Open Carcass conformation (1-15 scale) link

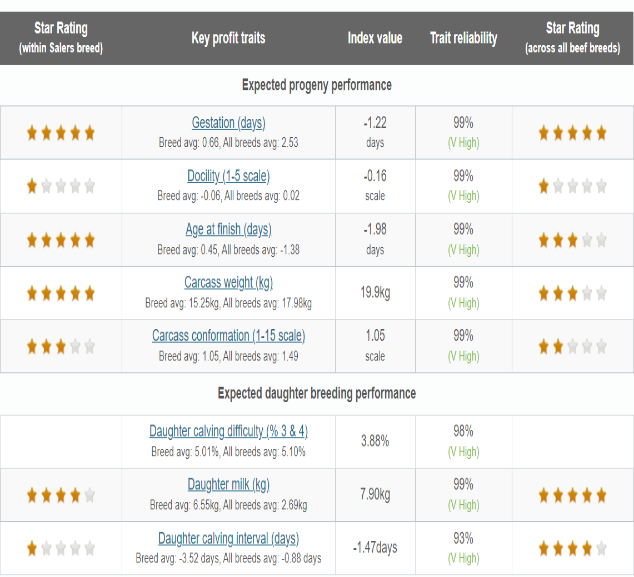tap(228, 336)
